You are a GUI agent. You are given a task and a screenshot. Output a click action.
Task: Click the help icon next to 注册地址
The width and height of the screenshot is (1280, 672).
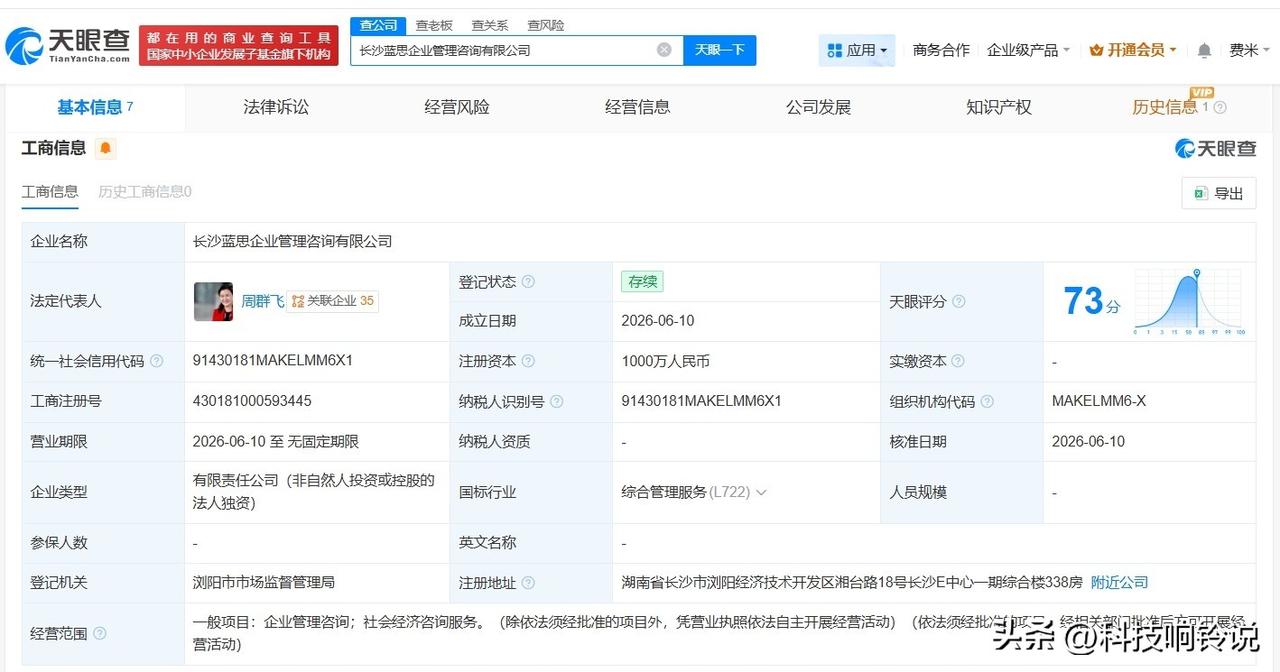[528, 583]
